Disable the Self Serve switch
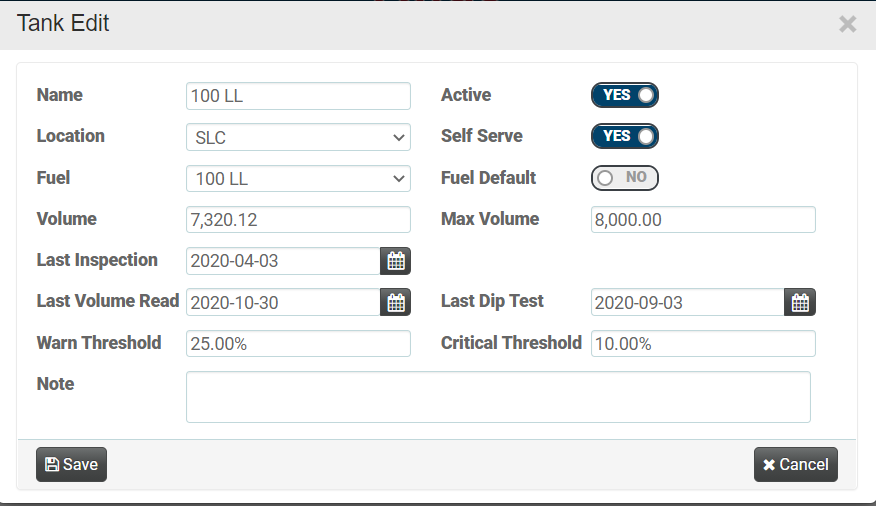Viewport: 876px width, 506px height. 625,136
